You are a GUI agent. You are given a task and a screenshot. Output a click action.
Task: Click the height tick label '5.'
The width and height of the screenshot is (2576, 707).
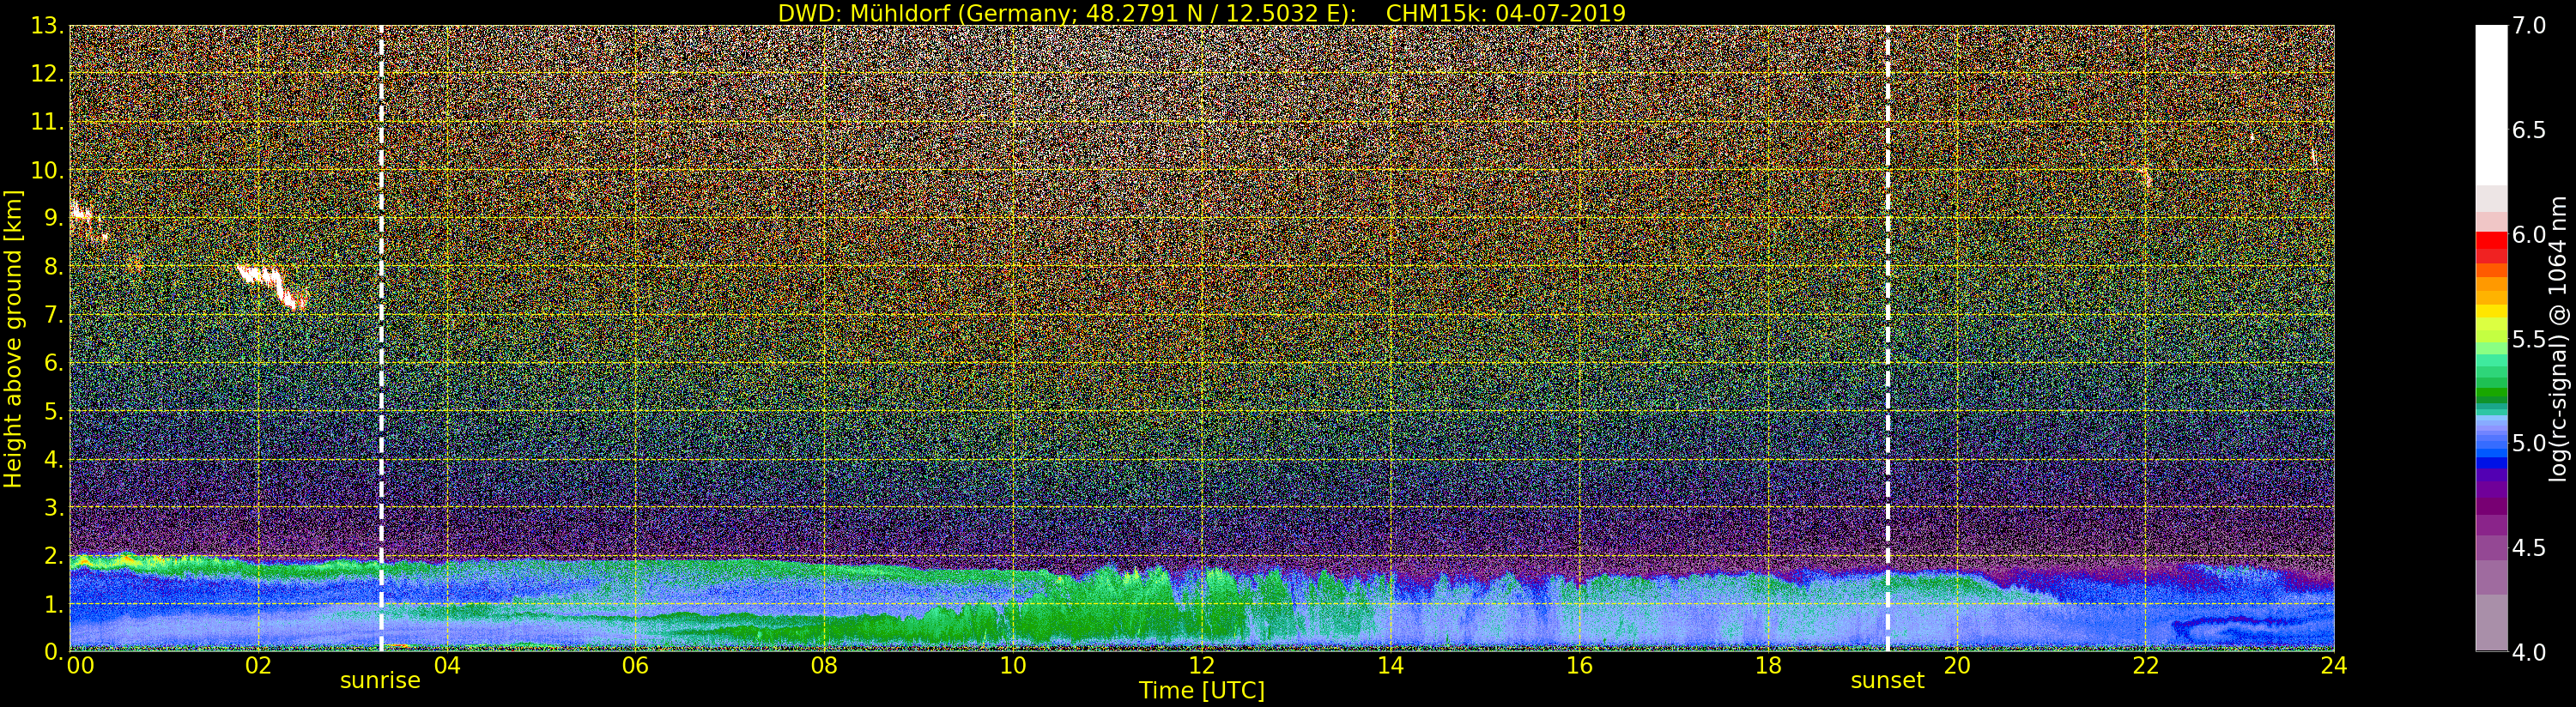click(53, 411)
